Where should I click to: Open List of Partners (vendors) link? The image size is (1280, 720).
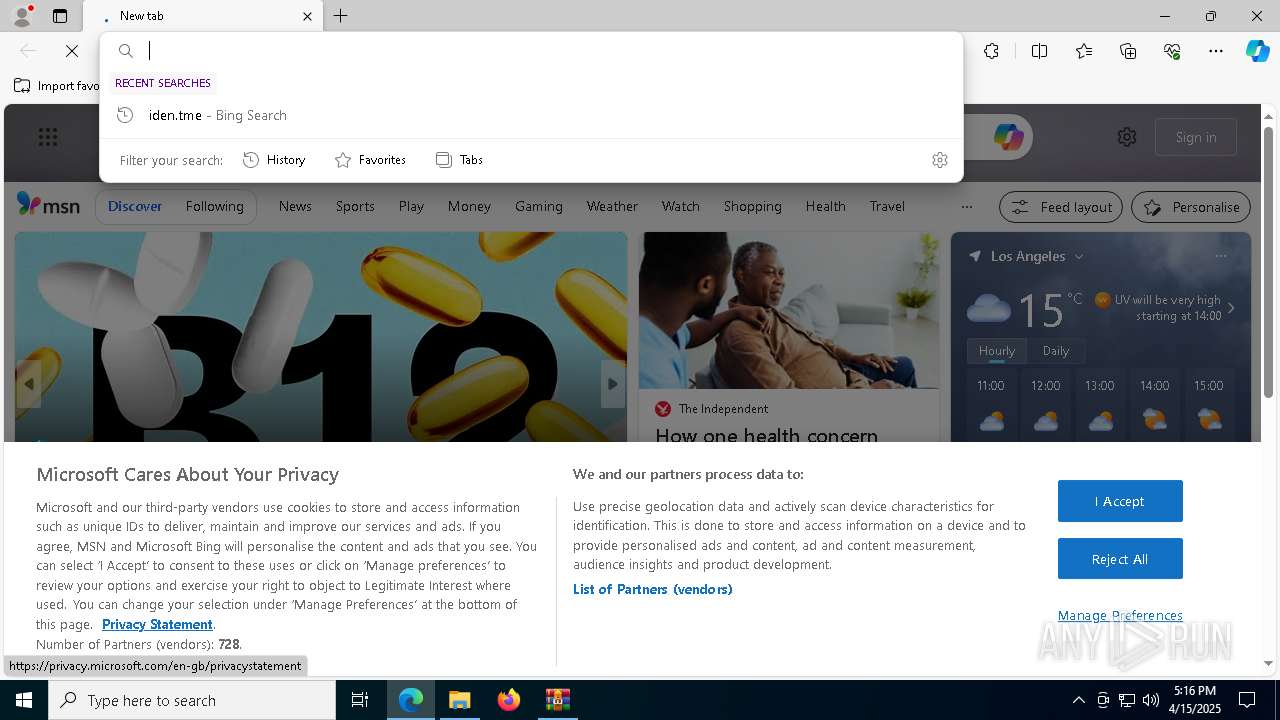pyautogui.click(x=652, y=589)
